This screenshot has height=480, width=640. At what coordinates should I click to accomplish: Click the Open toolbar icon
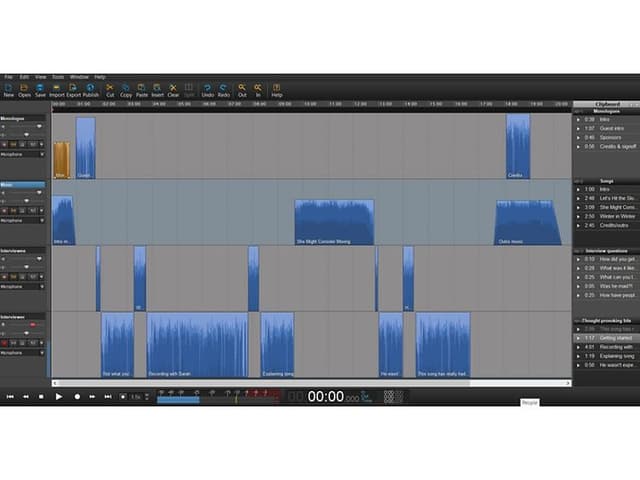[x=24, y=91]
